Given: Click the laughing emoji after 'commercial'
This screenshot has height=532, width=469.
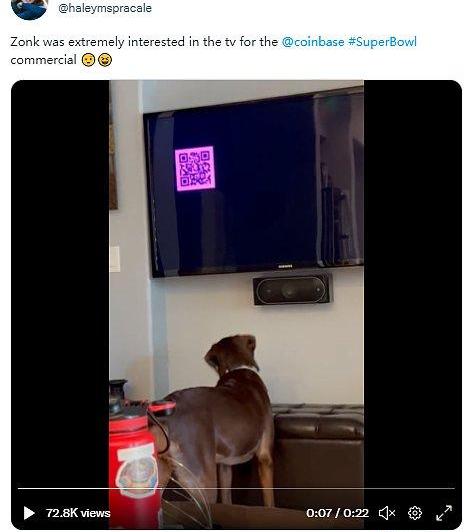Looking at the screenshot, I should click(105, 60).
